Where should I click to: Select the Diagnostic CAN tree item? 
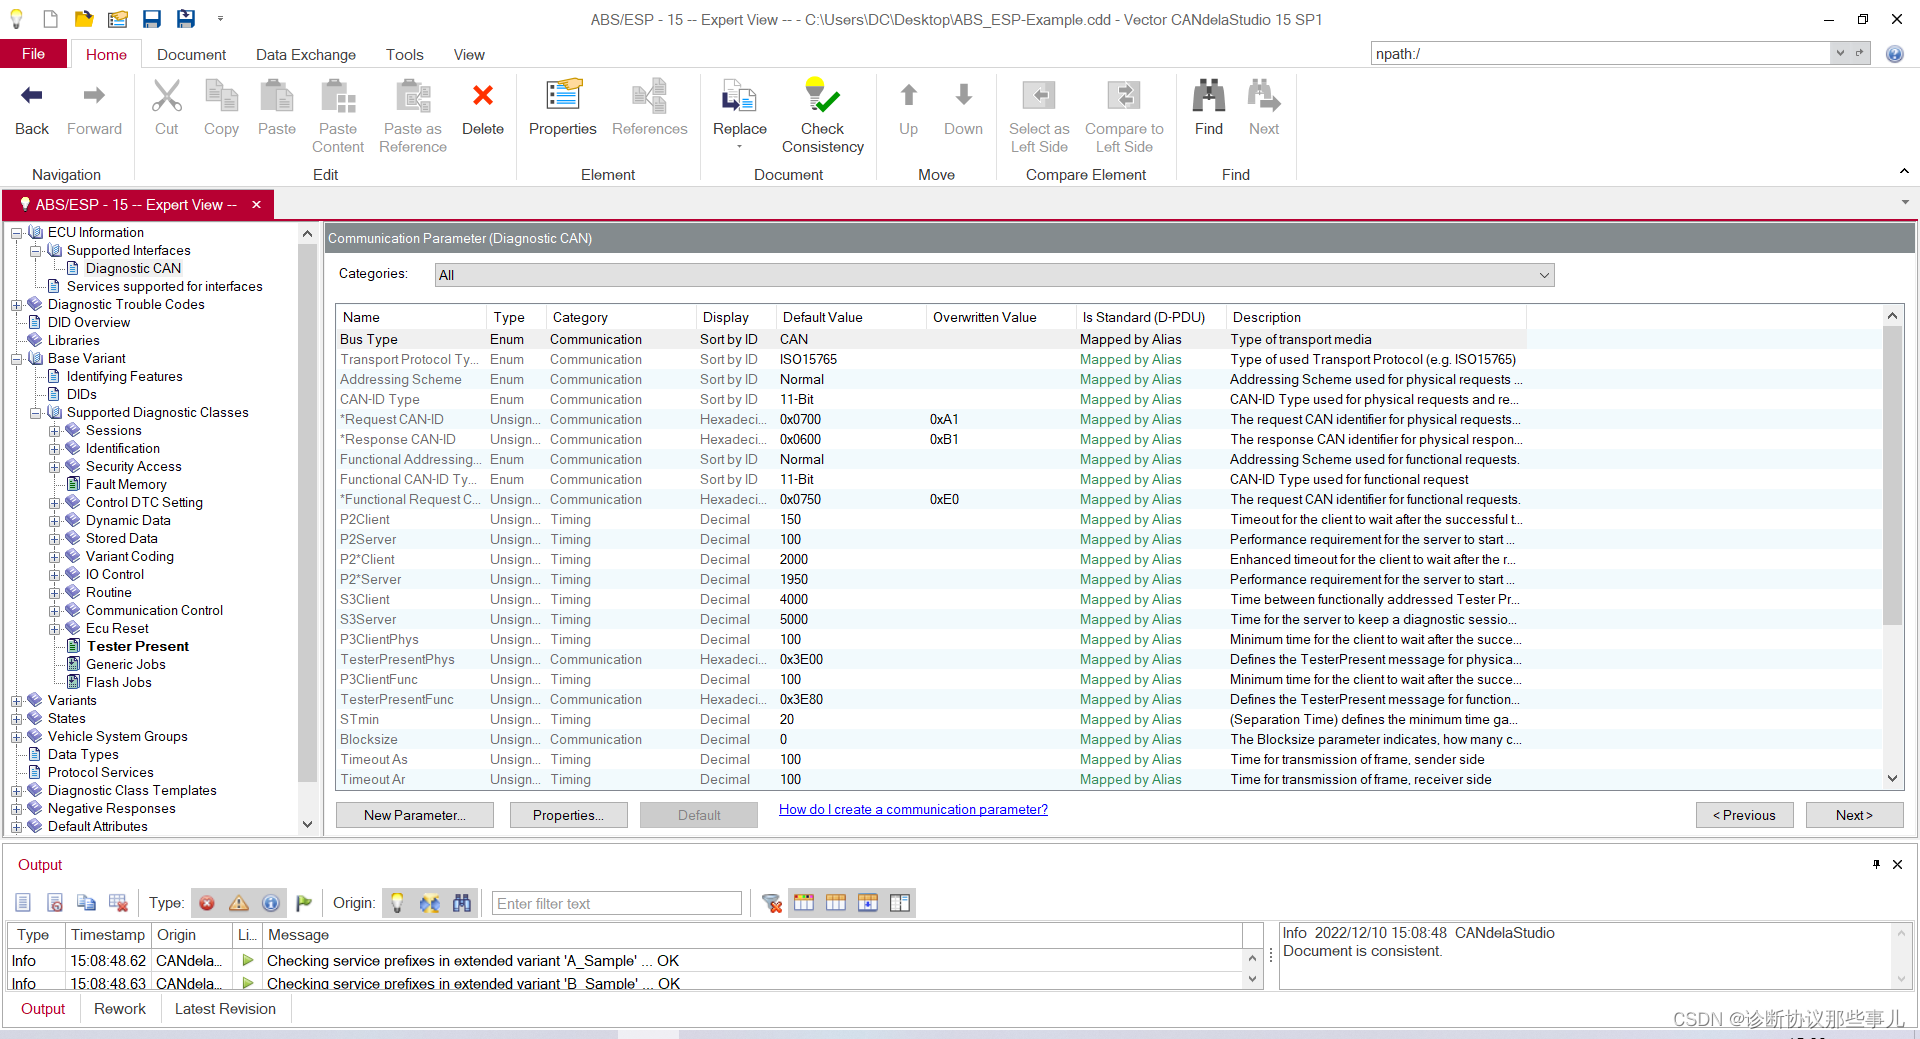pos(133,269)
